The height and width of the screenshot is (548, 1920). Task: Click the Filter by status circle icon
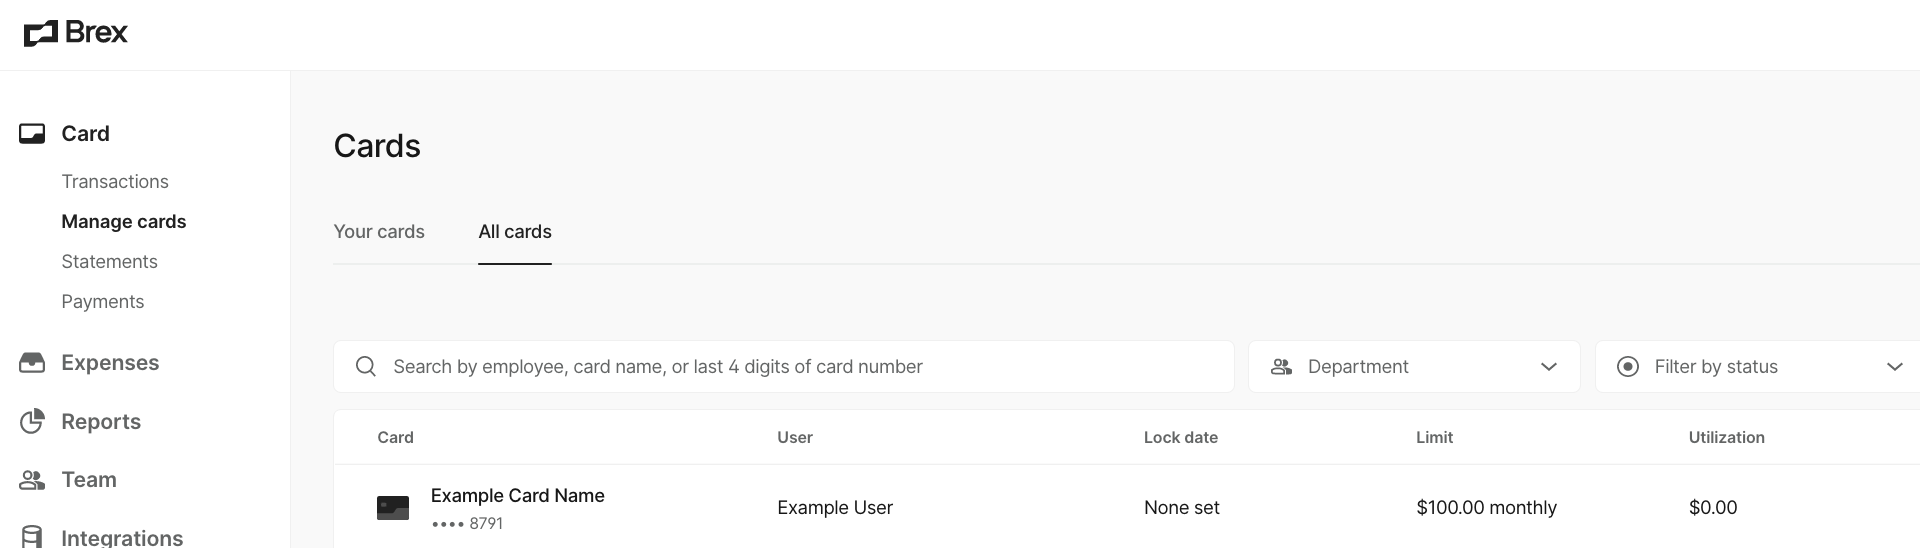1628,367
